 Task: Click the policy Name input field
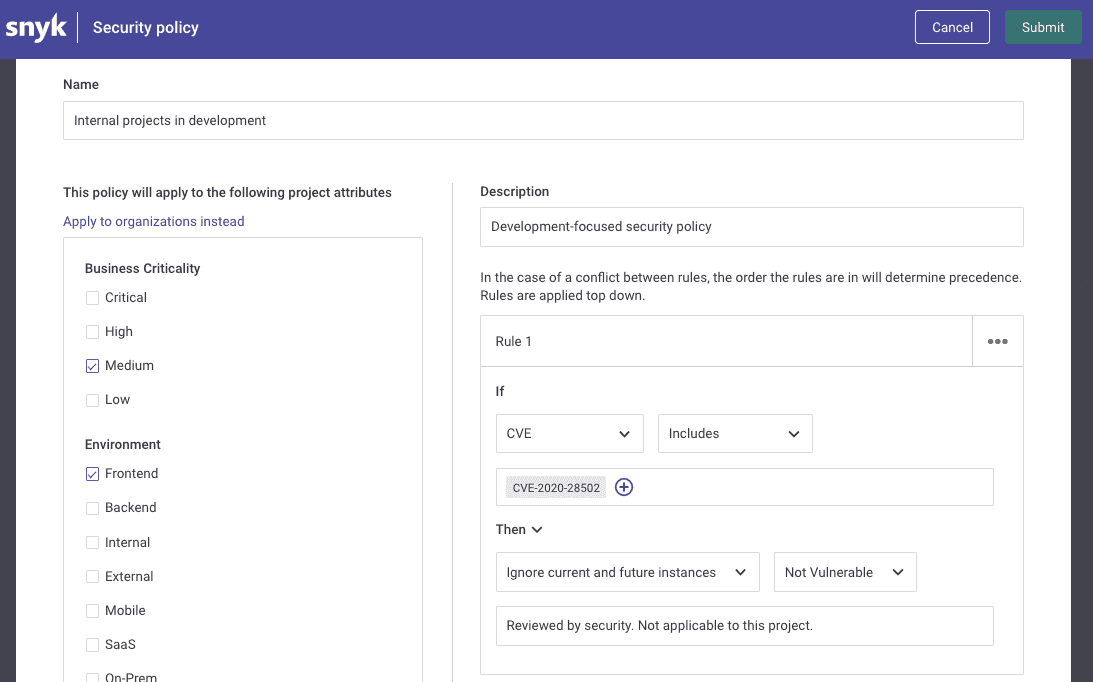(x=543, y=120)
